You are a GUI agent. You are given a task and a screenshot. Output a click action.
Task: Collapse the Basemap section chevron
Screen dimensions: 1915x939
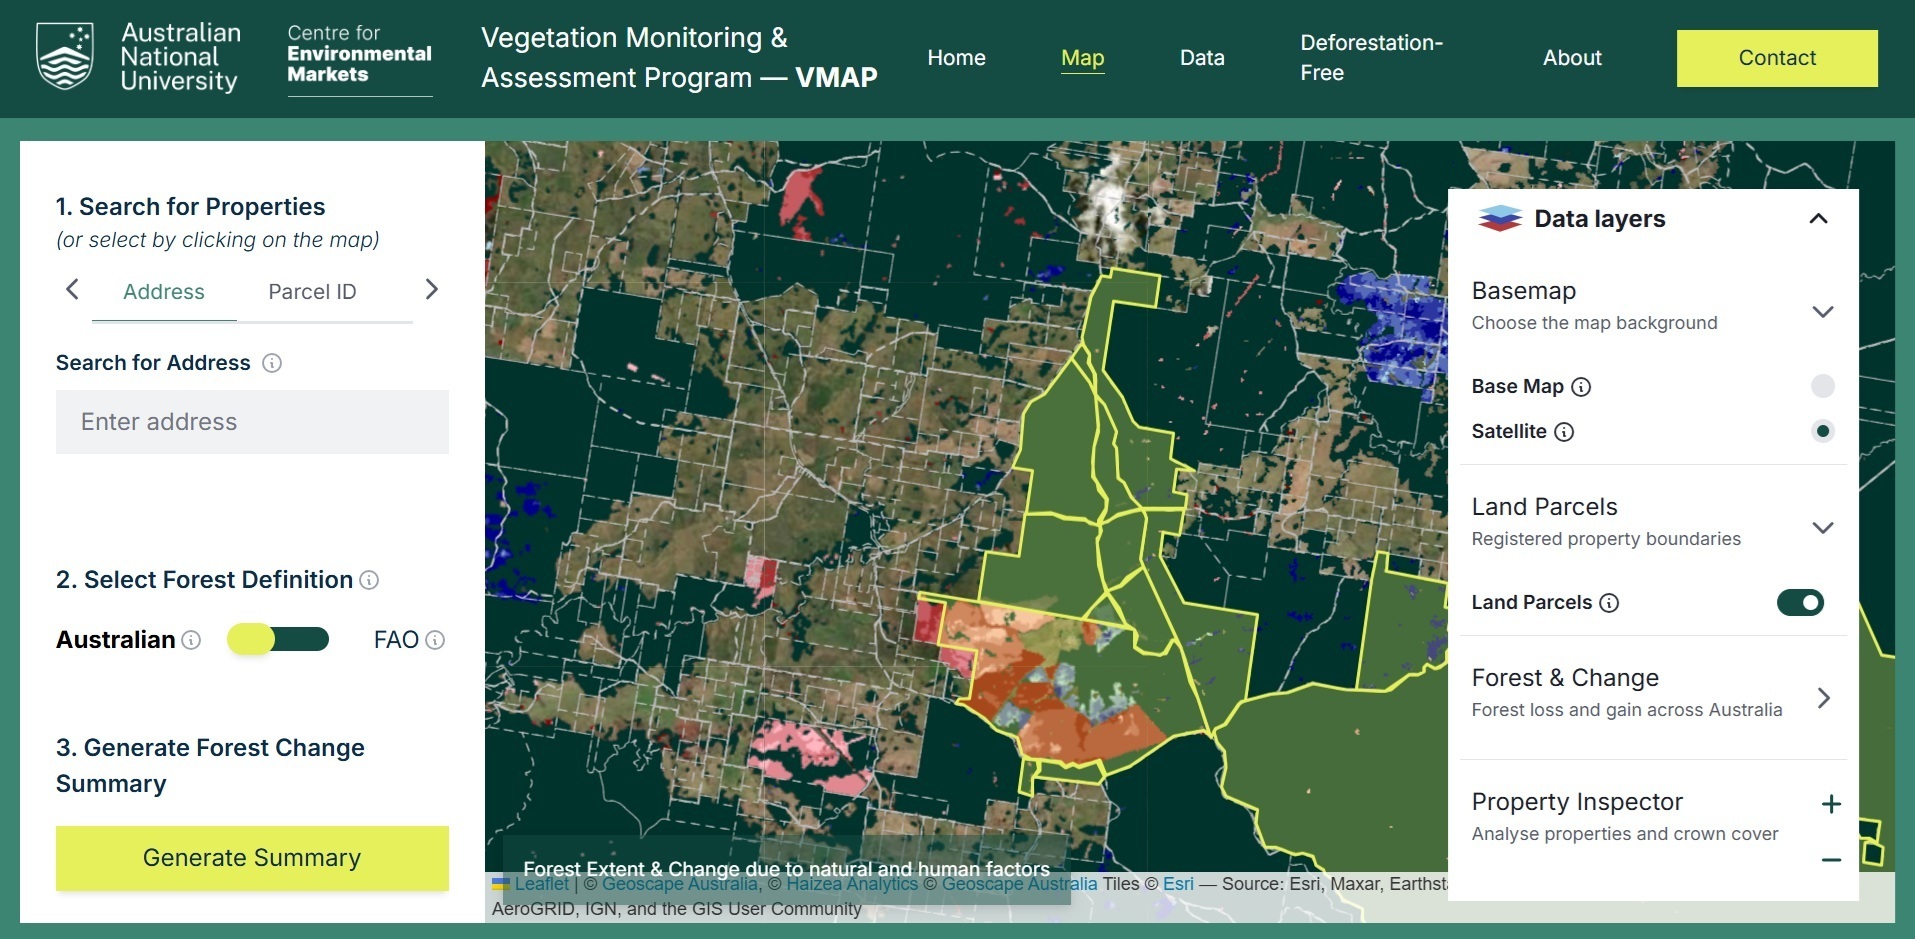tap(1823, 311)
